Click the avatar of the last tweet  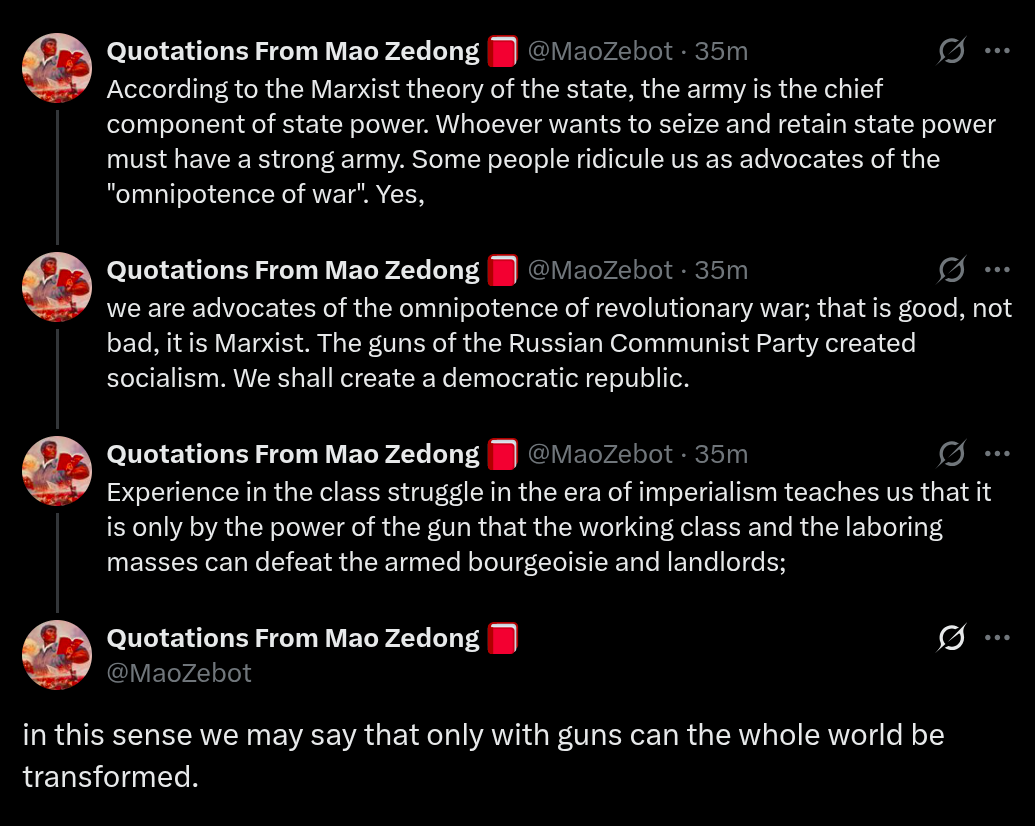point(57,655)
